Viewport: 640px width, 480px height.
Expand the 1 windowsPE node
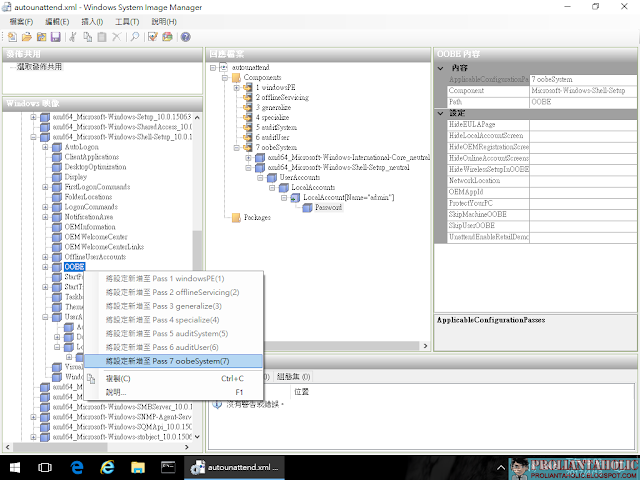tap(236, 87)
